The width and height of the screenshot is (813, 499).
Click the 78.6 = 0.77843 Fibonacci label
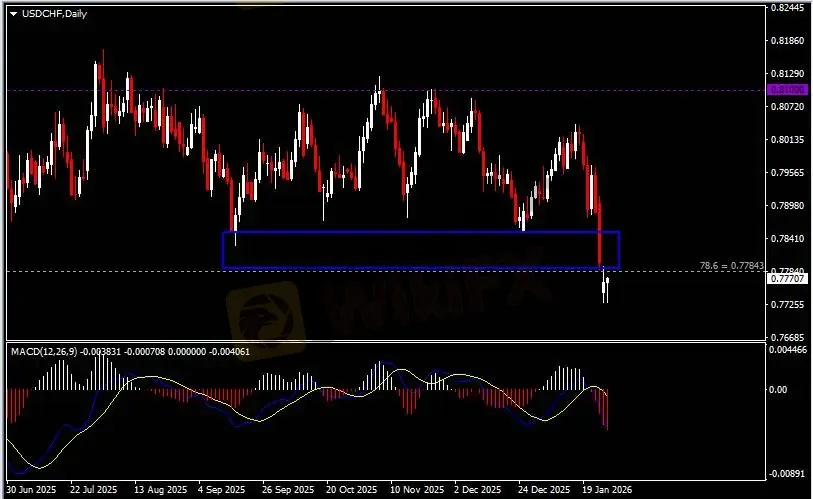(731, 266)
